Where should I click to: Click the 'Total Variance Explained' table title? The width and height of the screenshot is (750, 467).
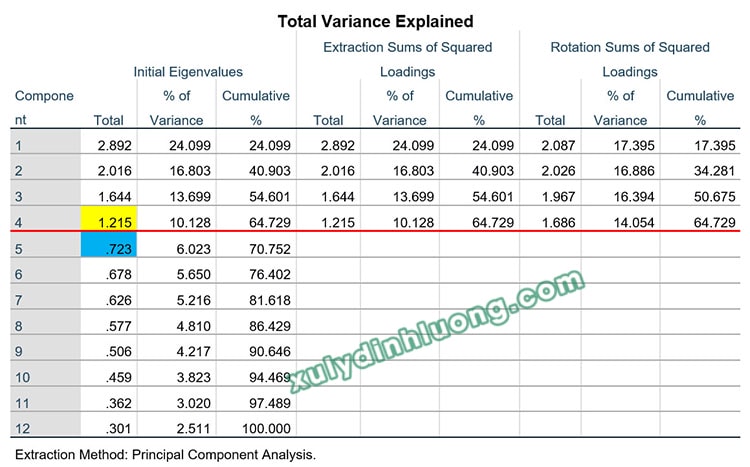click(x=375, y=22)
